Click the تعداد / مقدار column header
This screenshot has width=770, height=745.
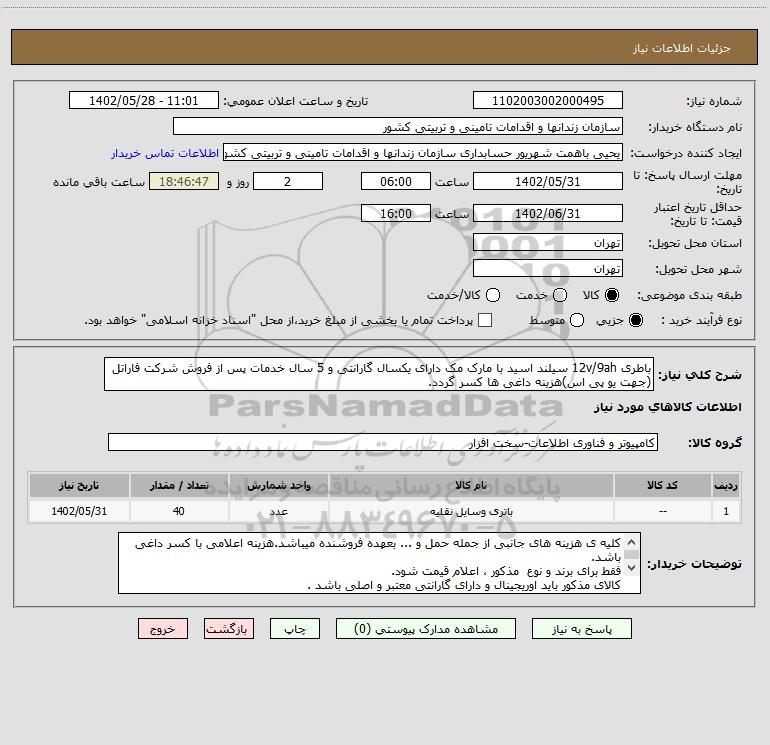179,486
